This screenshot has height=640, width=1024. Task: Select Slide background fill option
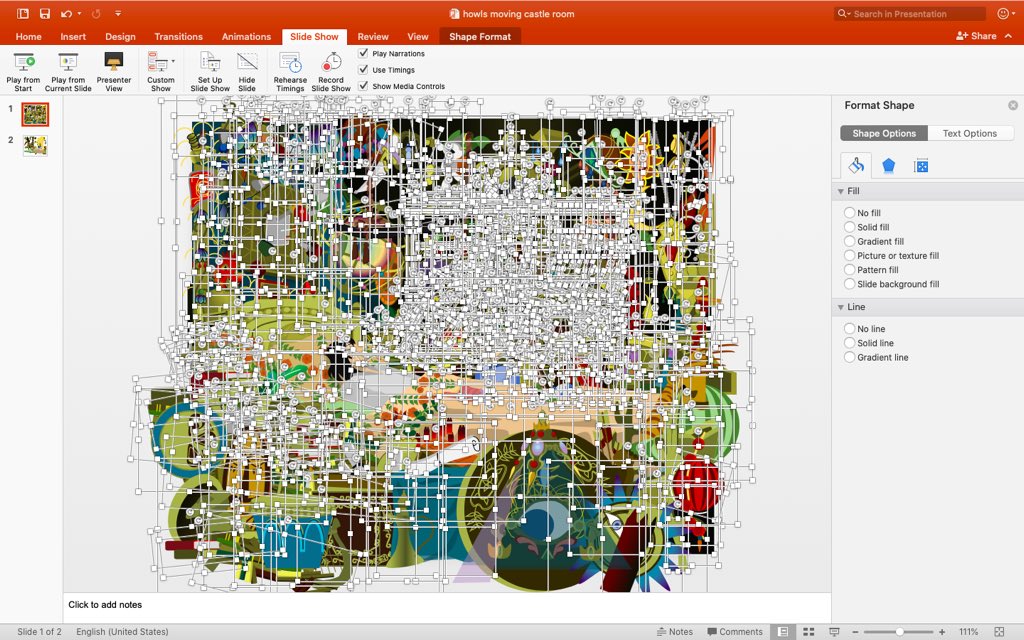(849, 284)
